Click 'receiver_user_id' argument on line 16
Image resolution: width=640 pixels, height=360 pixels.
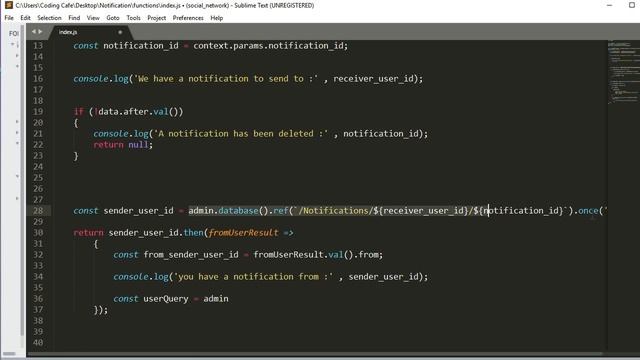coord(374,79)
